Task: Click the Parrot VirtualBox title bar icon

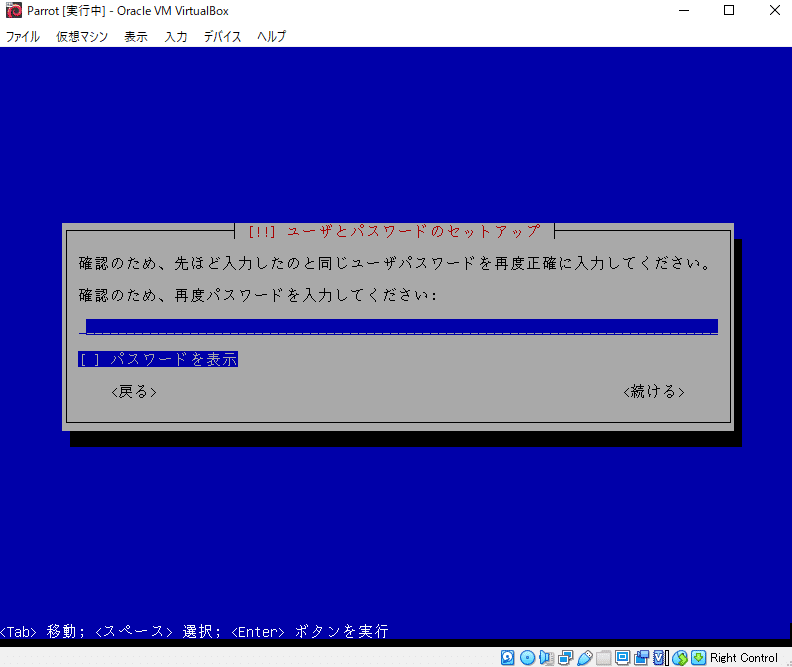Action: click(x=14, y=10)
